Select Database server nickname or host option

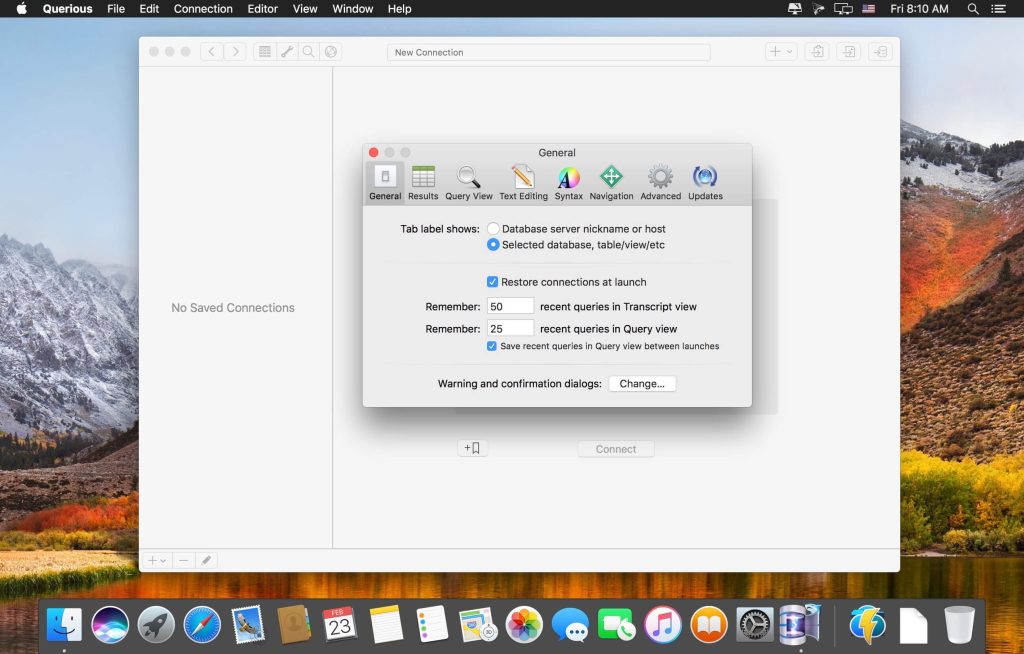494,229
